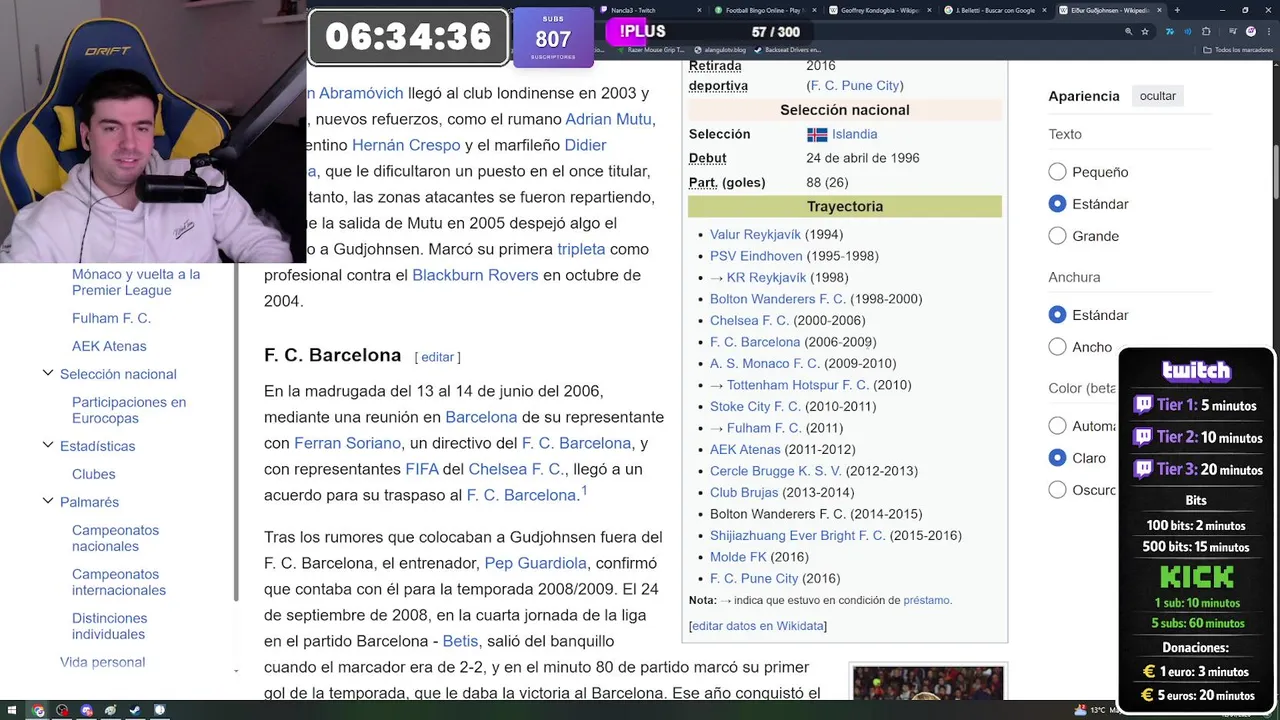
Task: Go to Clubes in contents
Action: coord(93,474)
